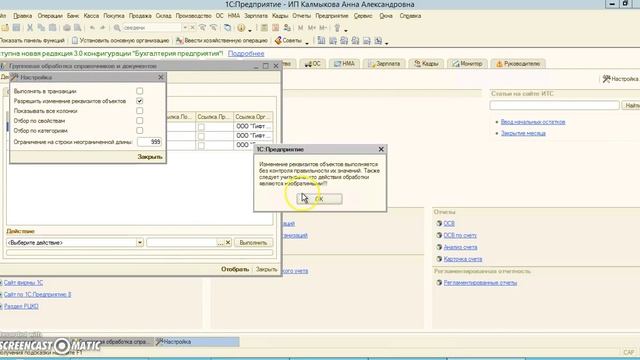The height and width of the screenshot is (360, 640).
Task: Click the ellipsis selection button in action row
Action: pyautogui.click(x=220, y=242)
